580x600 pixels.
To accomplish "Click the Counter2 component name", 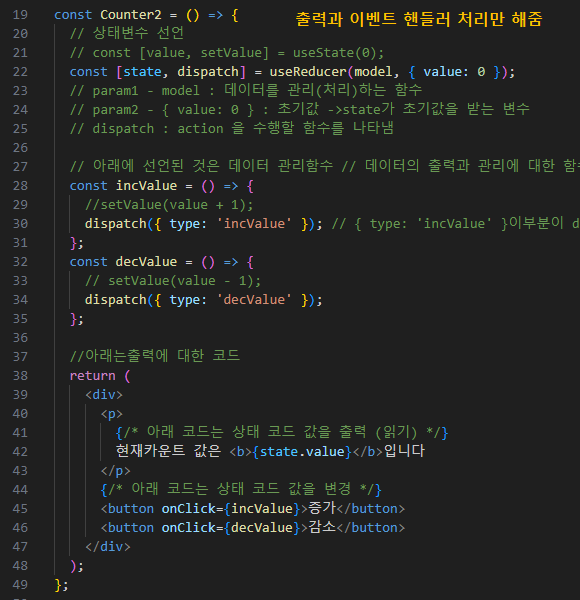I will (x=131, y=15).
